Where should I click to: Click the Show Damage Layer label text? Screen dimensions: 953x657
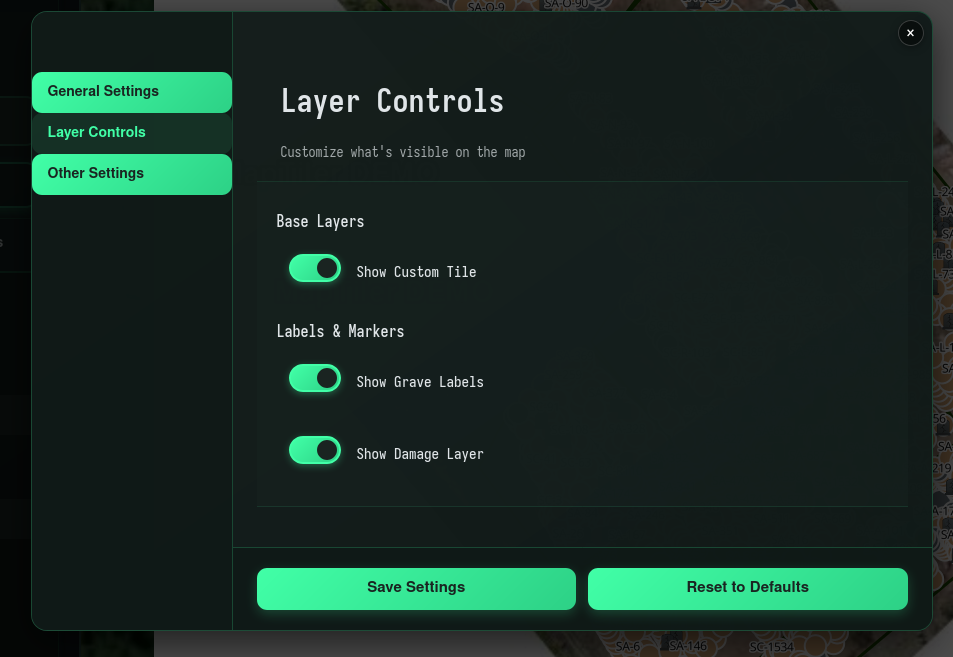(x=420, y=453)
